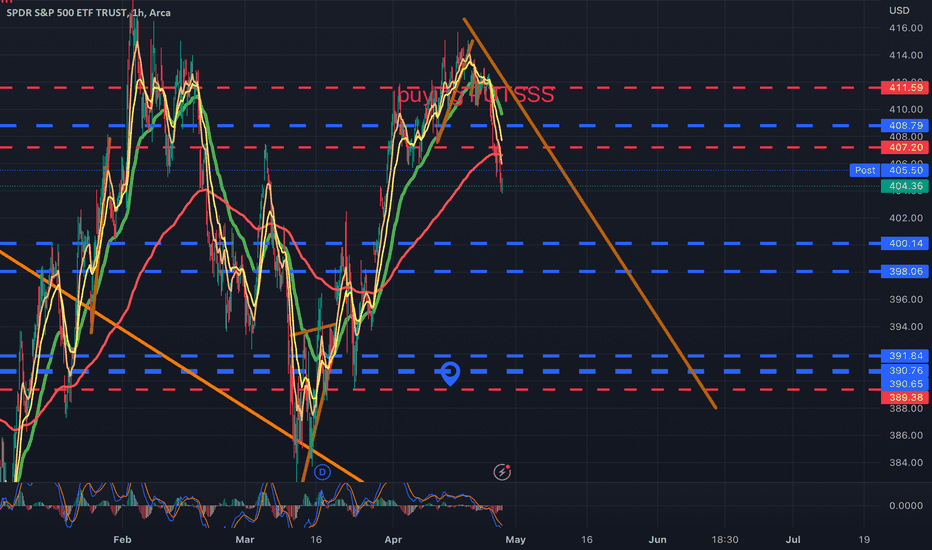Screen dimensions: 932x550
Task: Click the 416.00 price scale value
Action: pos(906,27)
